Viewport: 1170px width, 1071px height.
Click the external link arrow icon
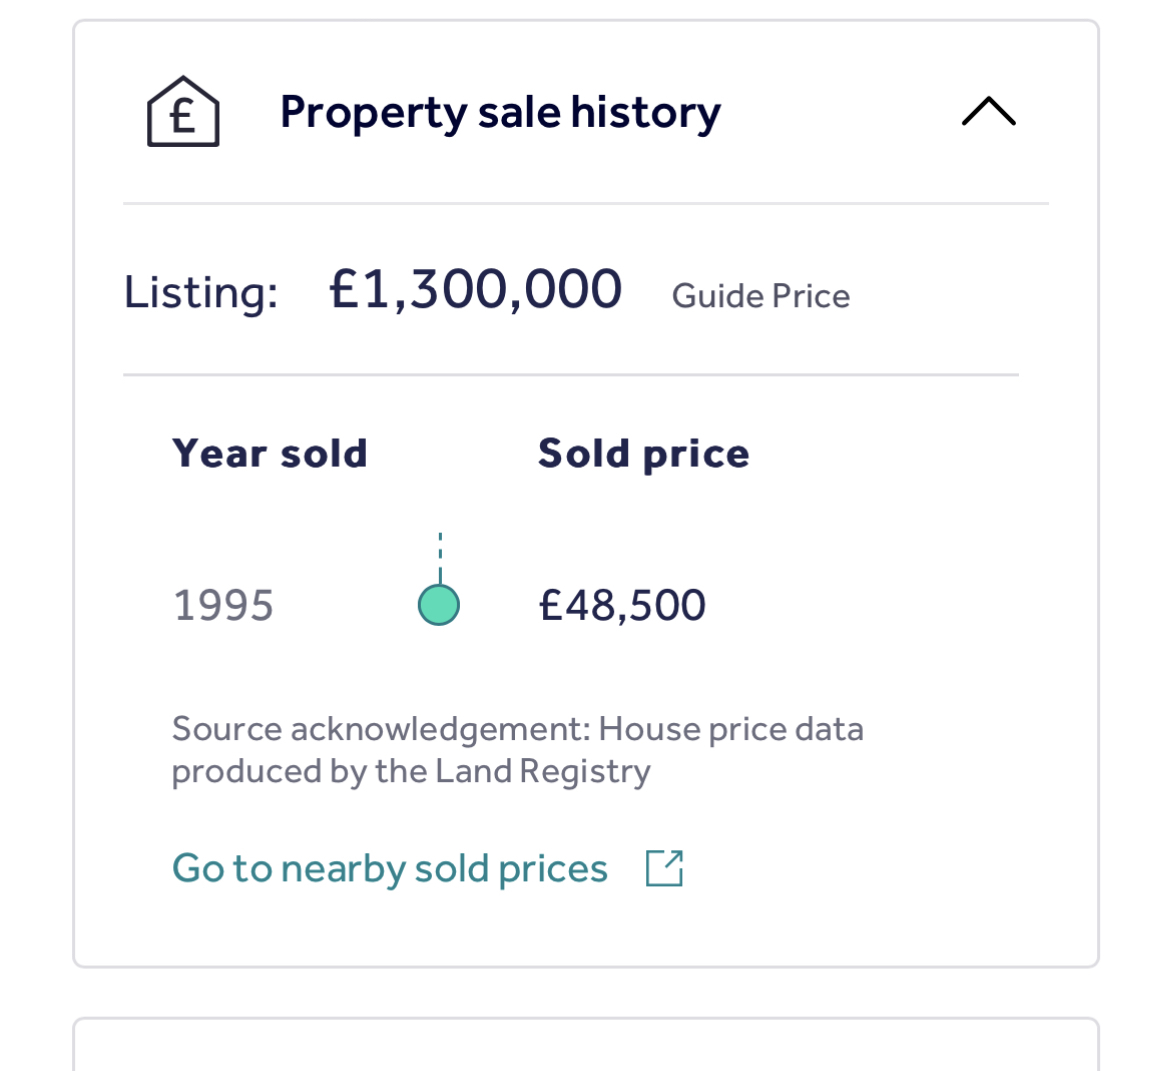click(x=664, y=868)
